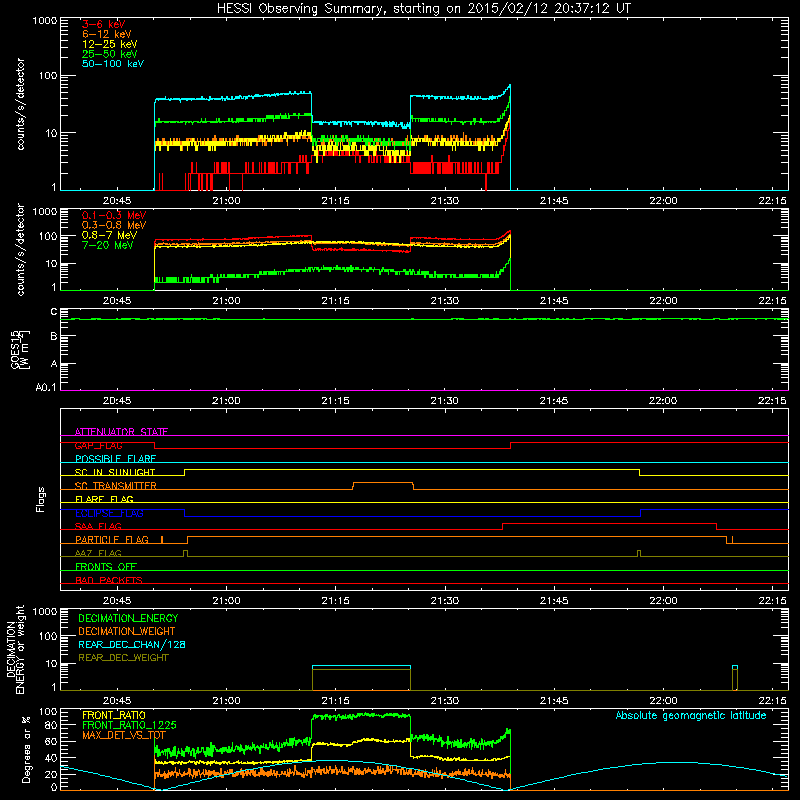Click the Absolute geomagnetic latitude label
This screenshot has width=800, height=800.
click(x=691, y=715)
